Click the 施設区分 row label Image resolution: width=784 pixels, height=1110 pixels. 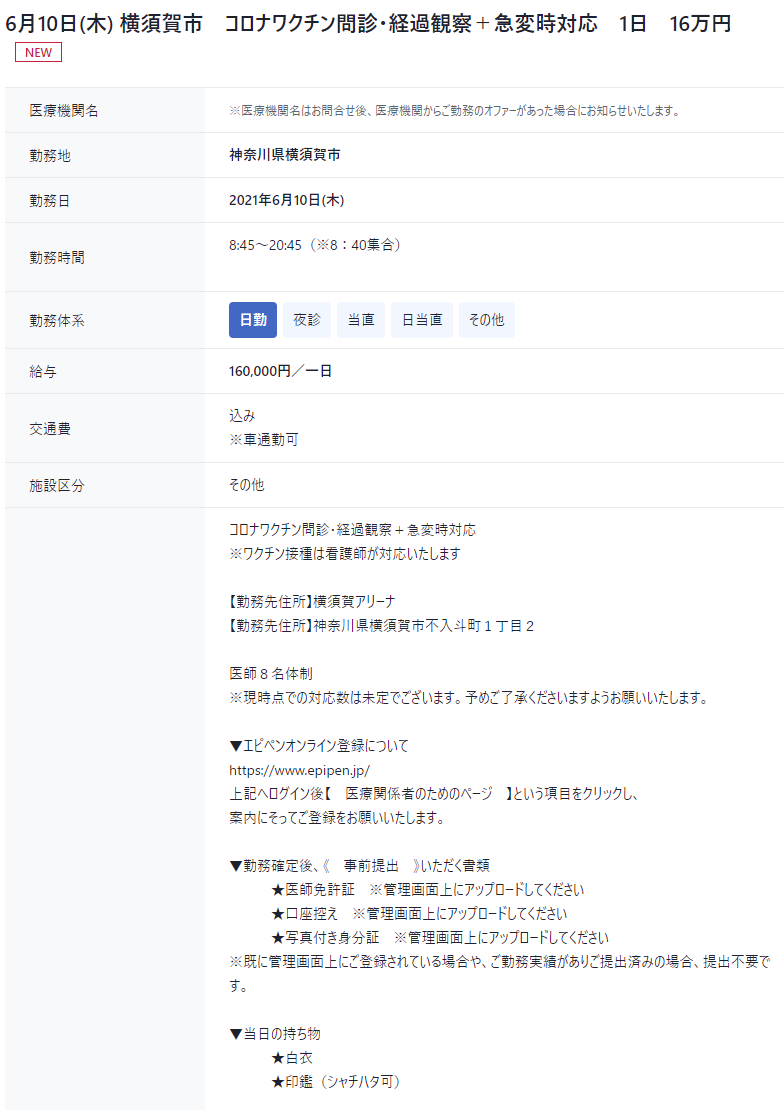pos(57,486)
